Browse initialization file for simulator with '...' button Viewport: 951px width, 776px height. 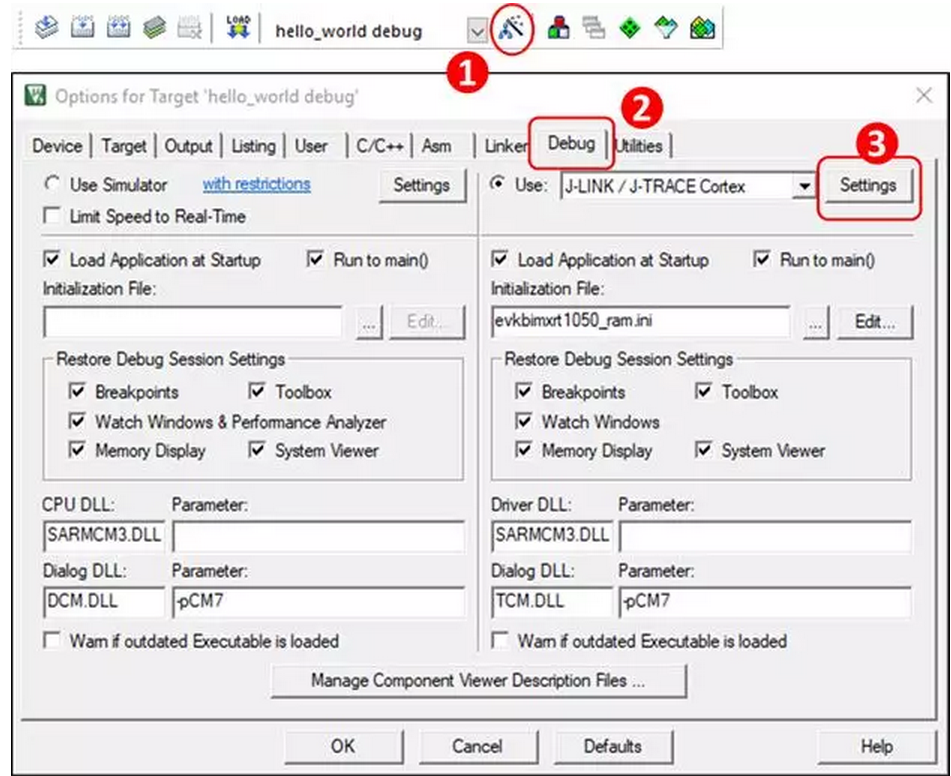click(x=369, y=322)
